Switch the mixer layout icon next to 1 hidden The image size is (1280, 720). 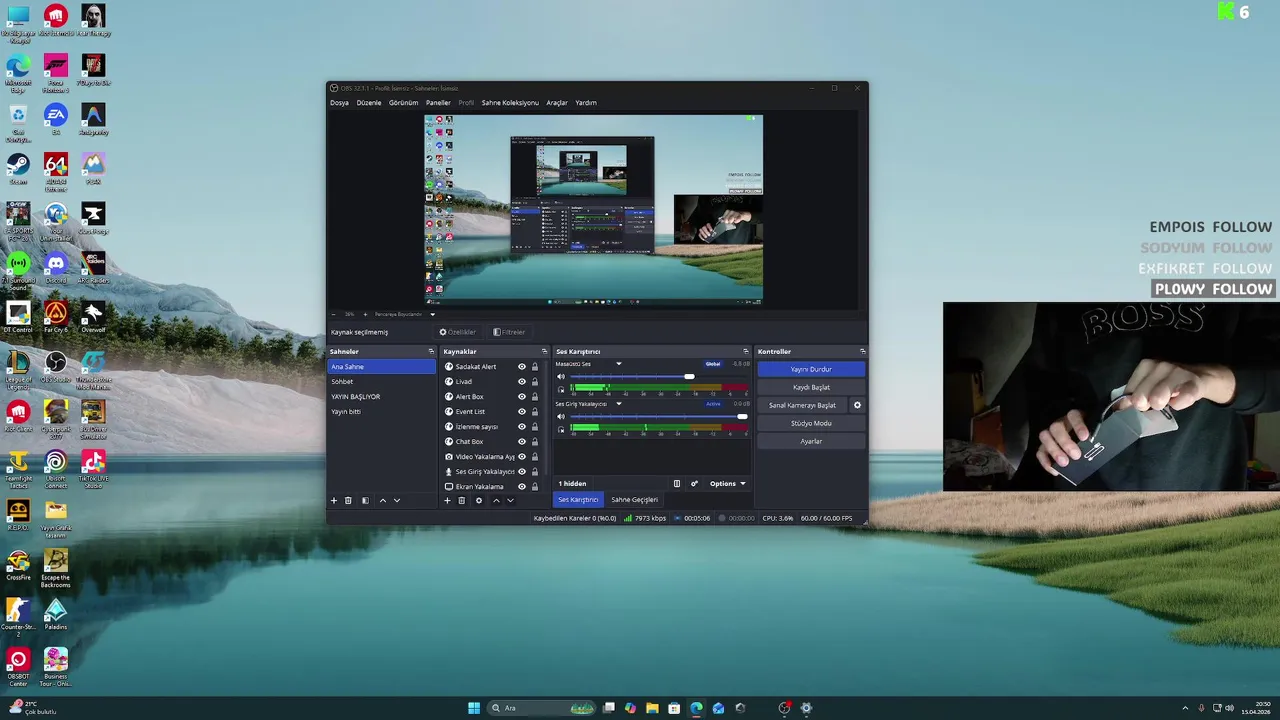[x=677, y=484]
